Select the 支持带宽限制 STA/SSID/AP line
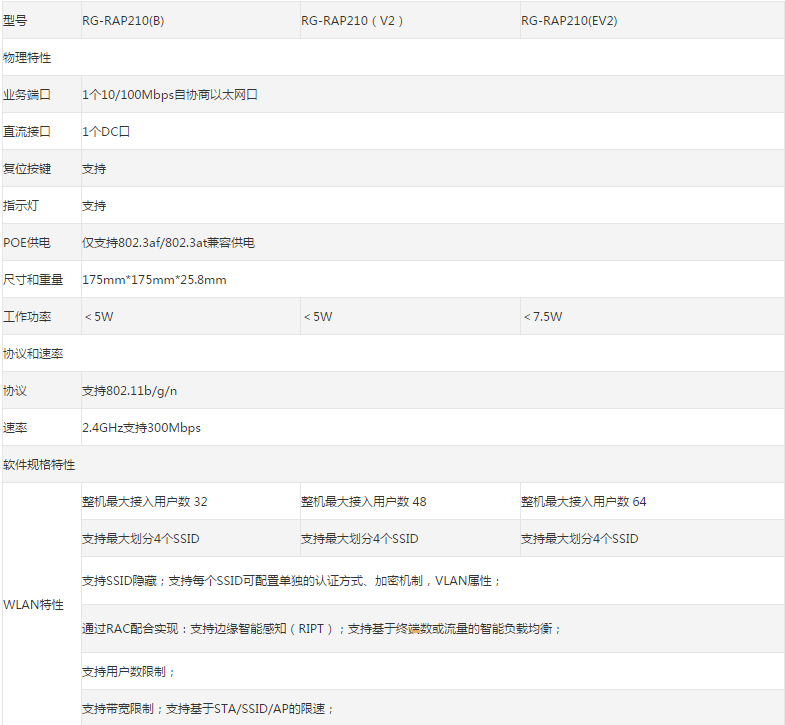This screenshot has height=725, width=785. click(x=208, y=709)
